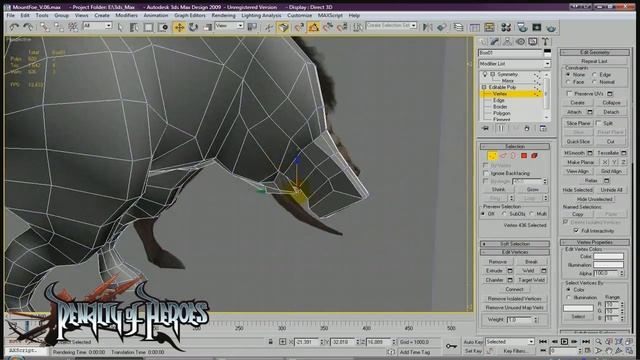Click the Pin Stack icon below modifier stack
This screenshot has height=360, width=640.
(x=485, y=128)
